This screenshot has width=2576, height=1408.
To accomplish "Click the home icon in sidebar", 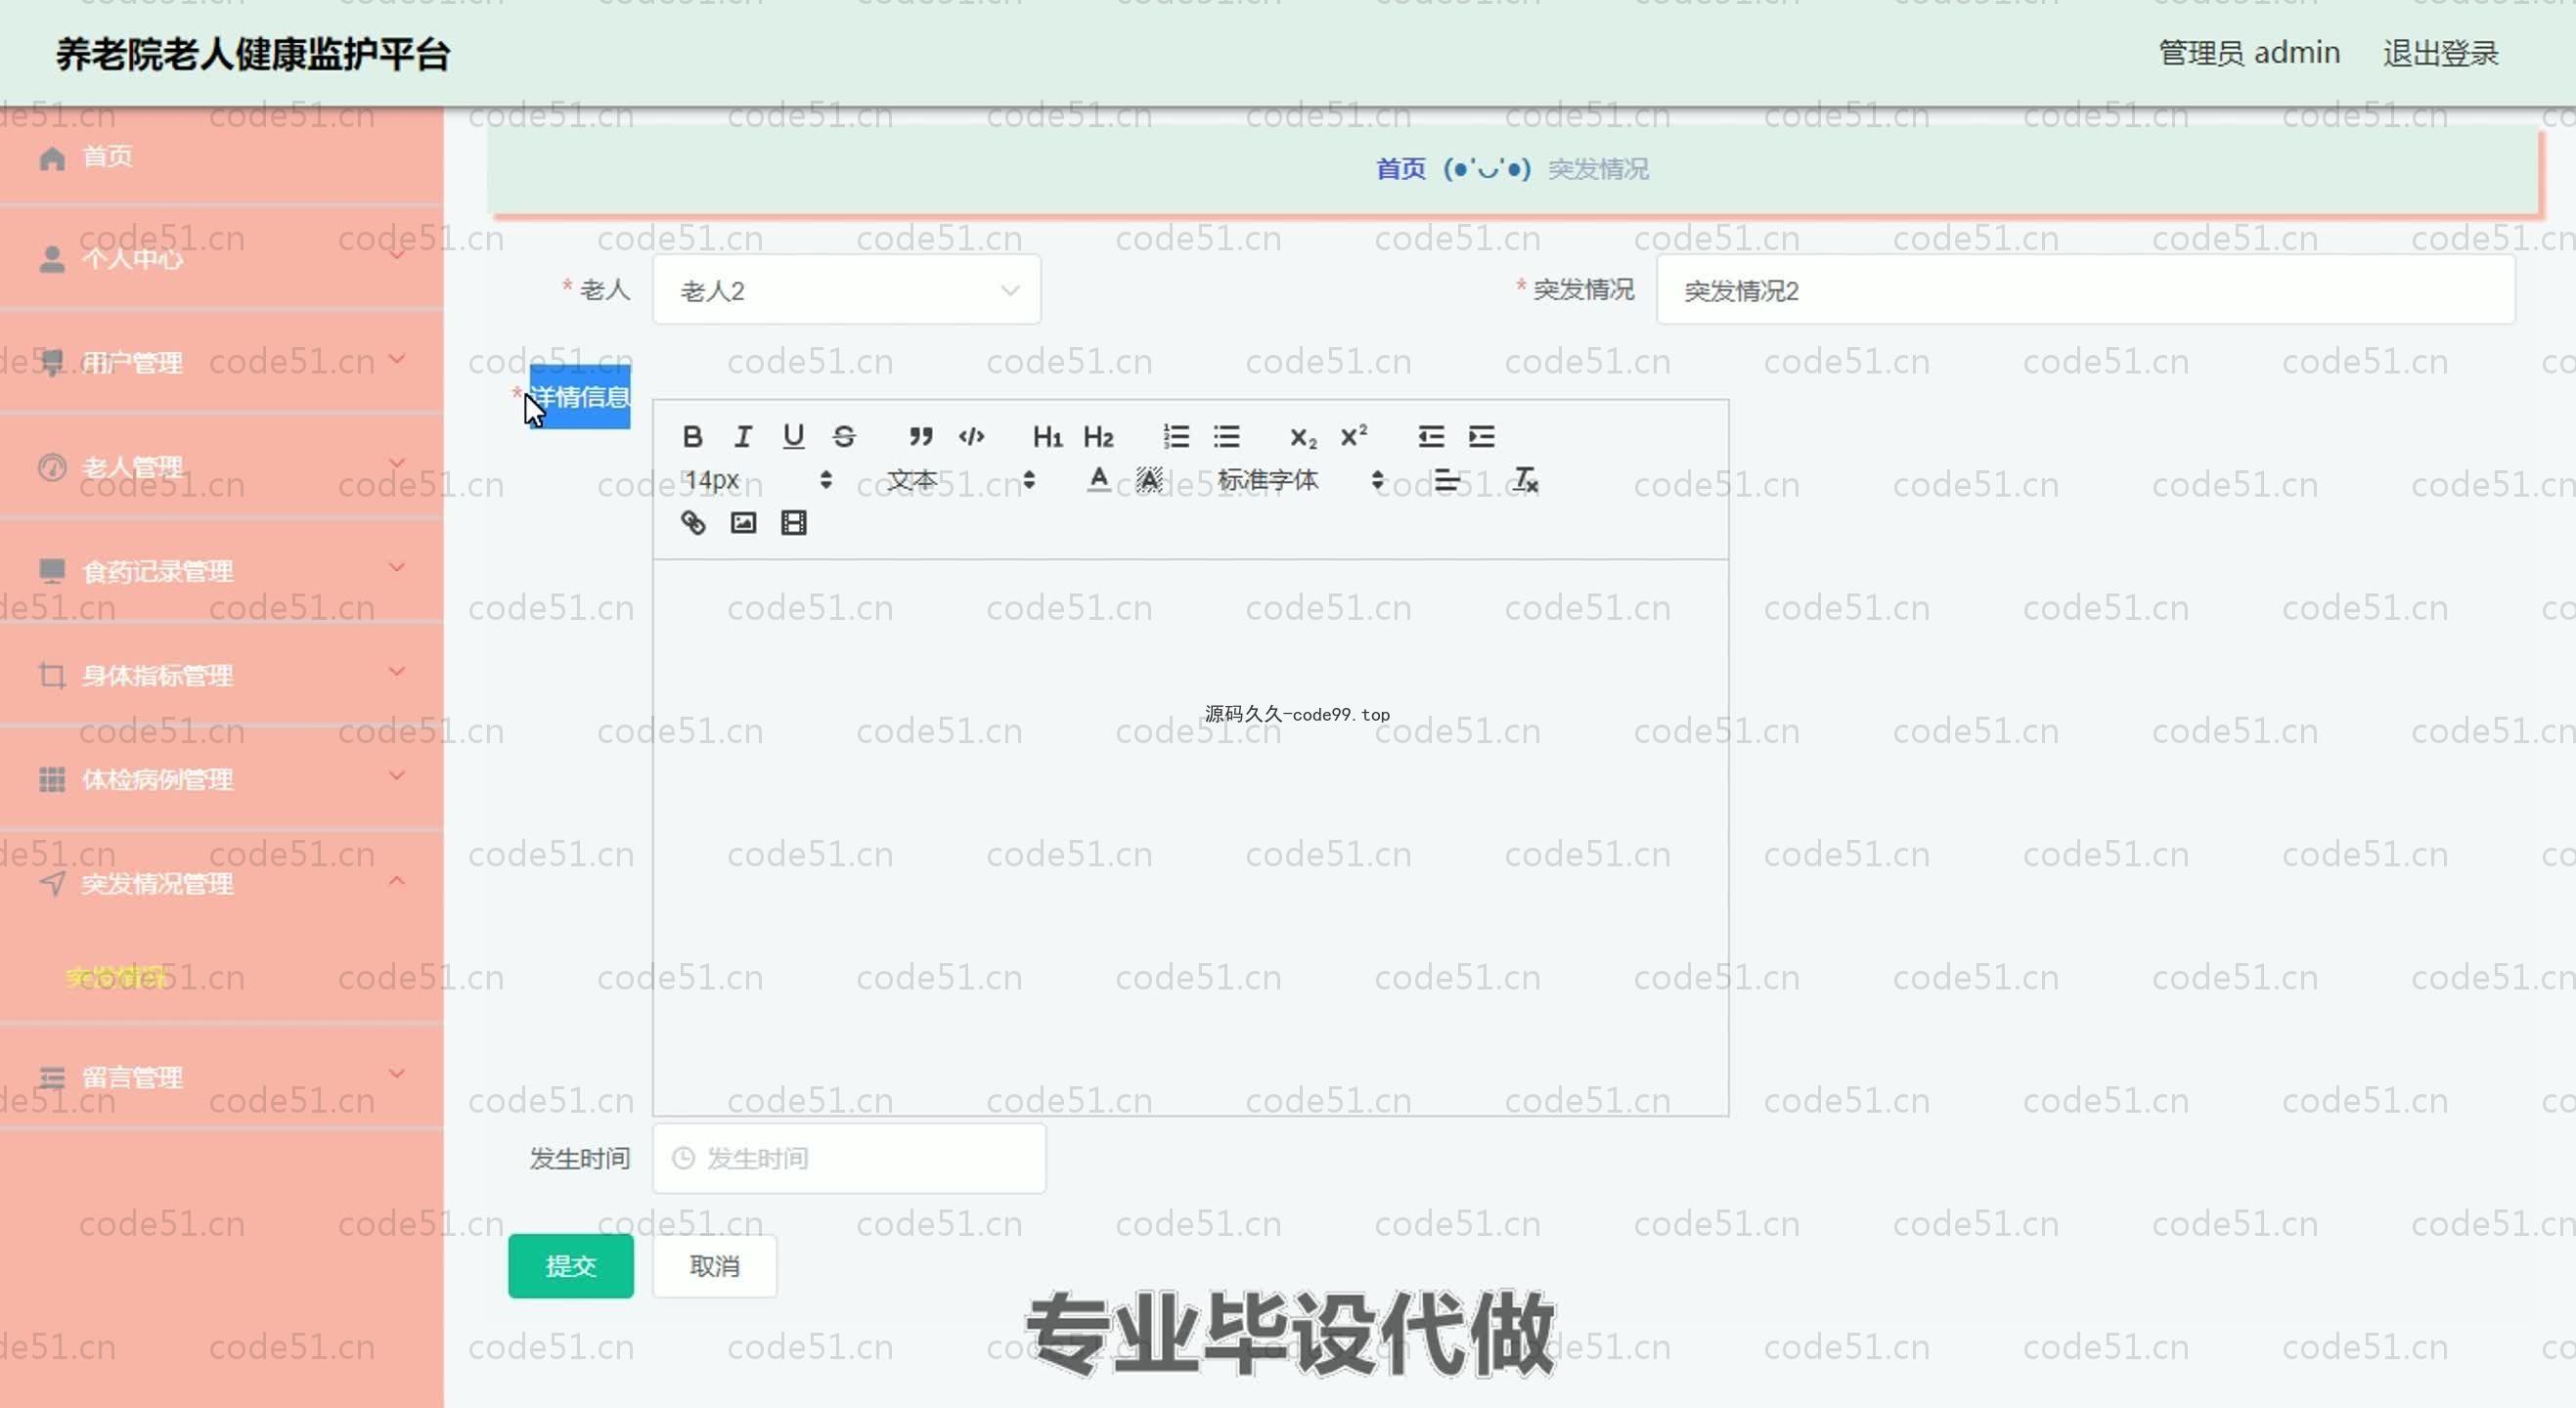I will (x=52, y=157).
